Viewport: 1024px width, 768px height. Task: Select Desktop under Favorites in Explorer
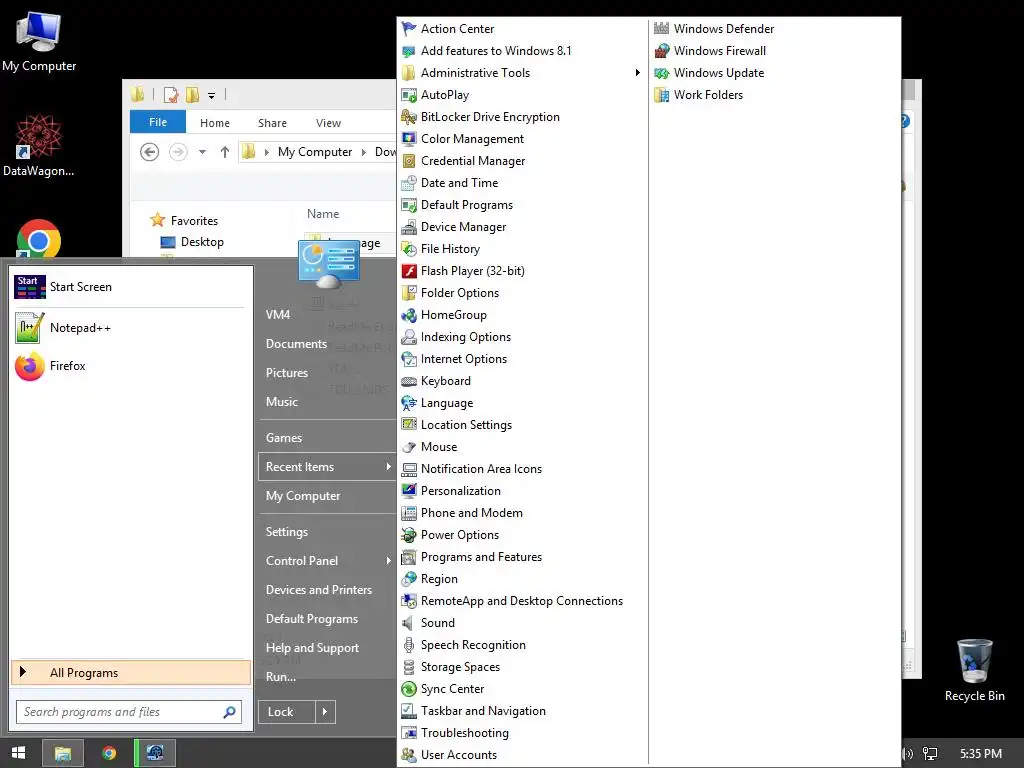[x=202, y=242]
